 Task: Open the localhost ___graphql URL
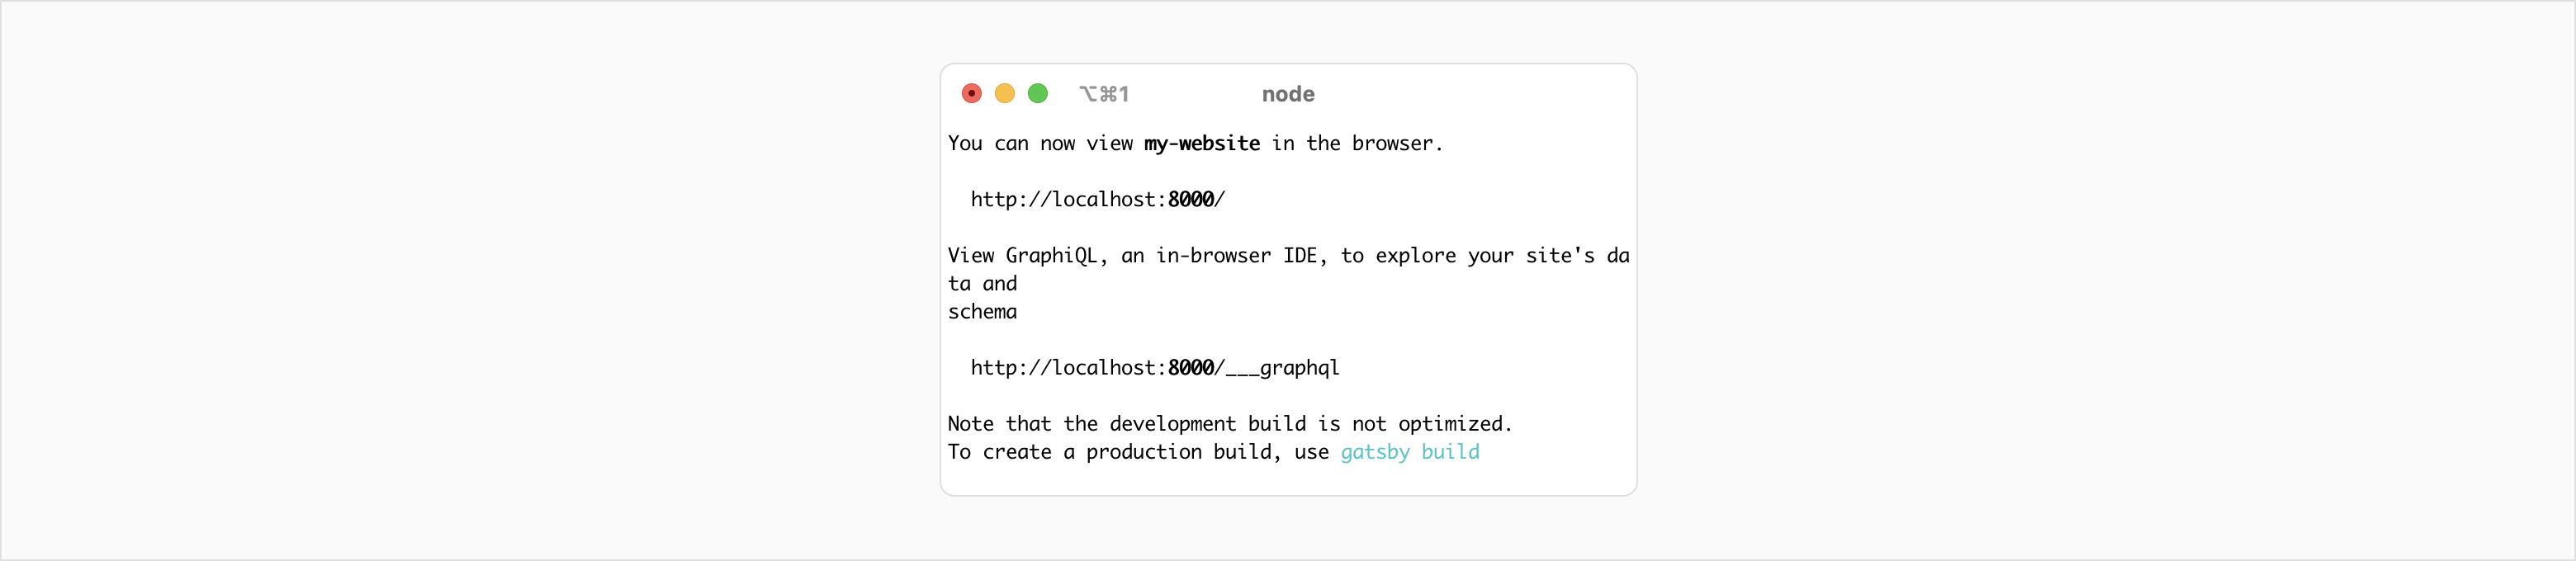(1154, 368)
